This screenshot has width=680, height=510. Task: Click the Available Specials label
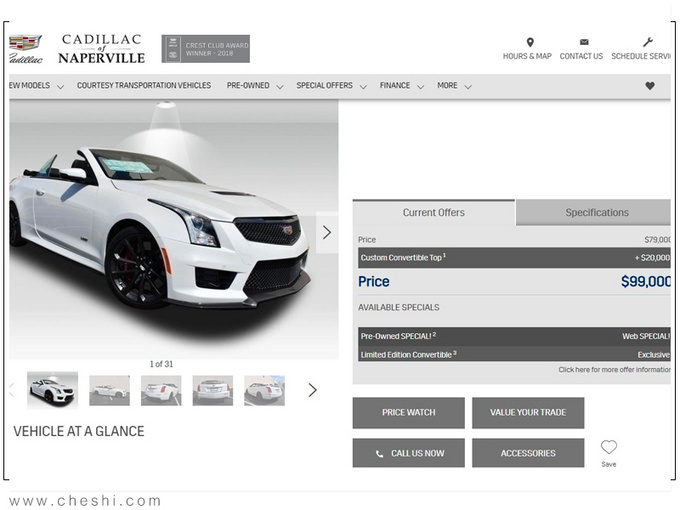[399, 307]
